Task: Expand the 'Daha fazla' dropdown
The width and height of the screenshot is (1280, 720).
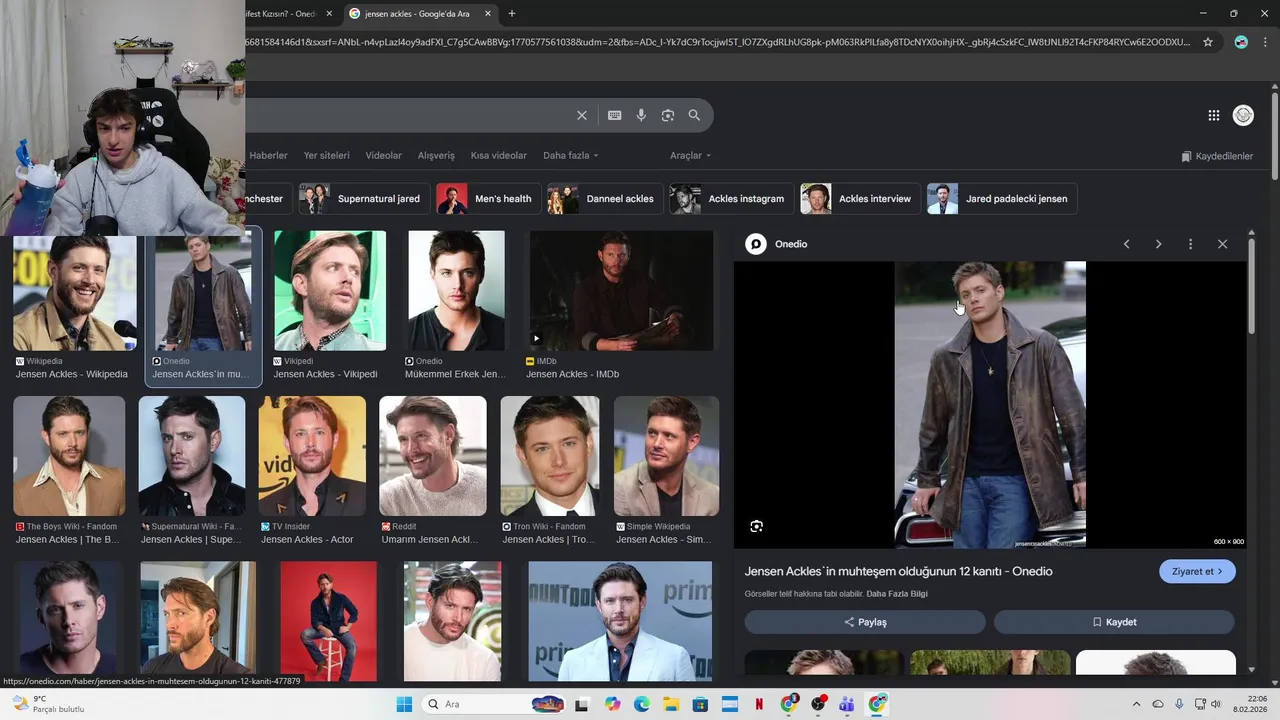Action: 570,155
